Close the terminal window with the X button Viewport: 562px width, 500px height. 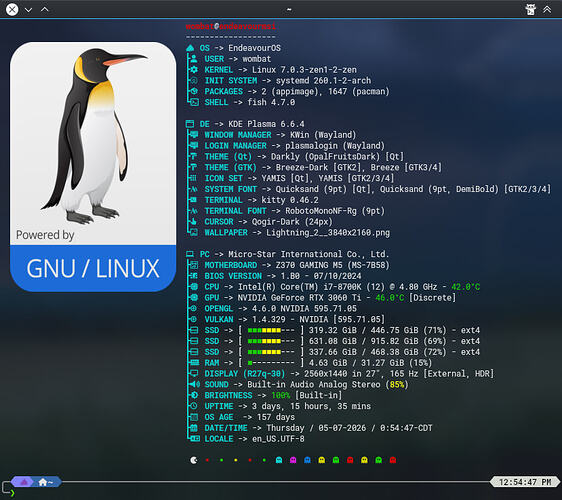[12, 9]
